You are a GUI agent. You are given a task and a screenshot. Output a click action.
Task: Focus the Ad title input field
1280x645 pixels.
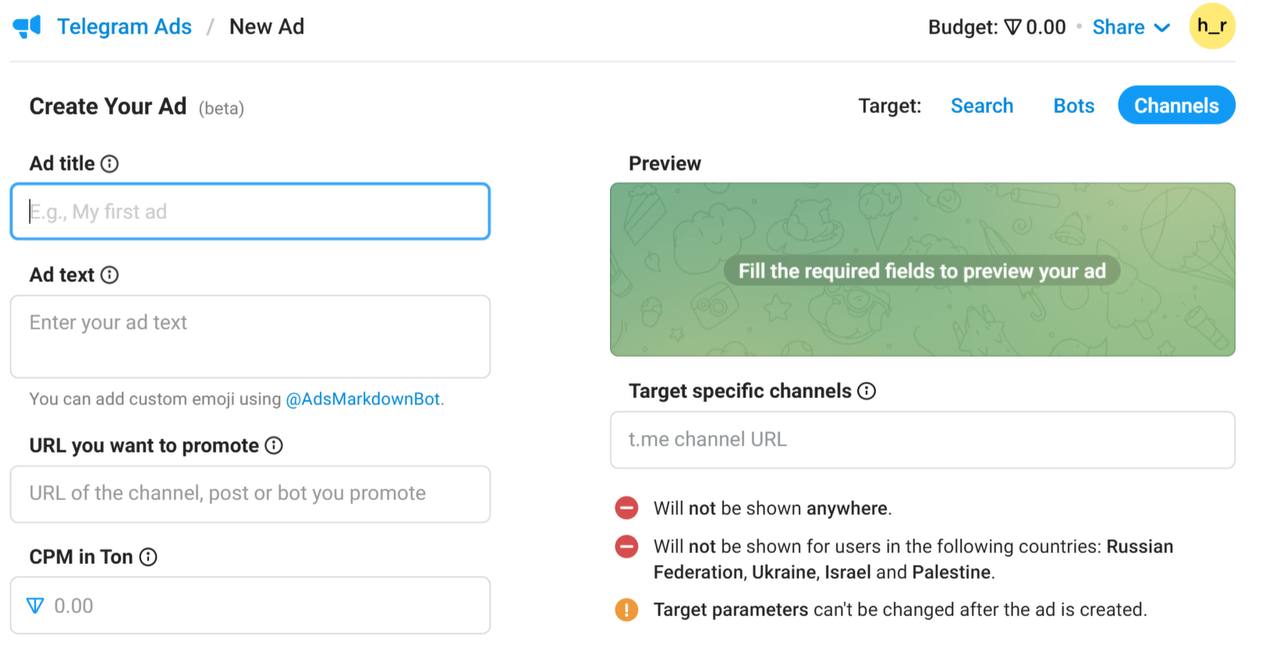(x=250, y=211)
